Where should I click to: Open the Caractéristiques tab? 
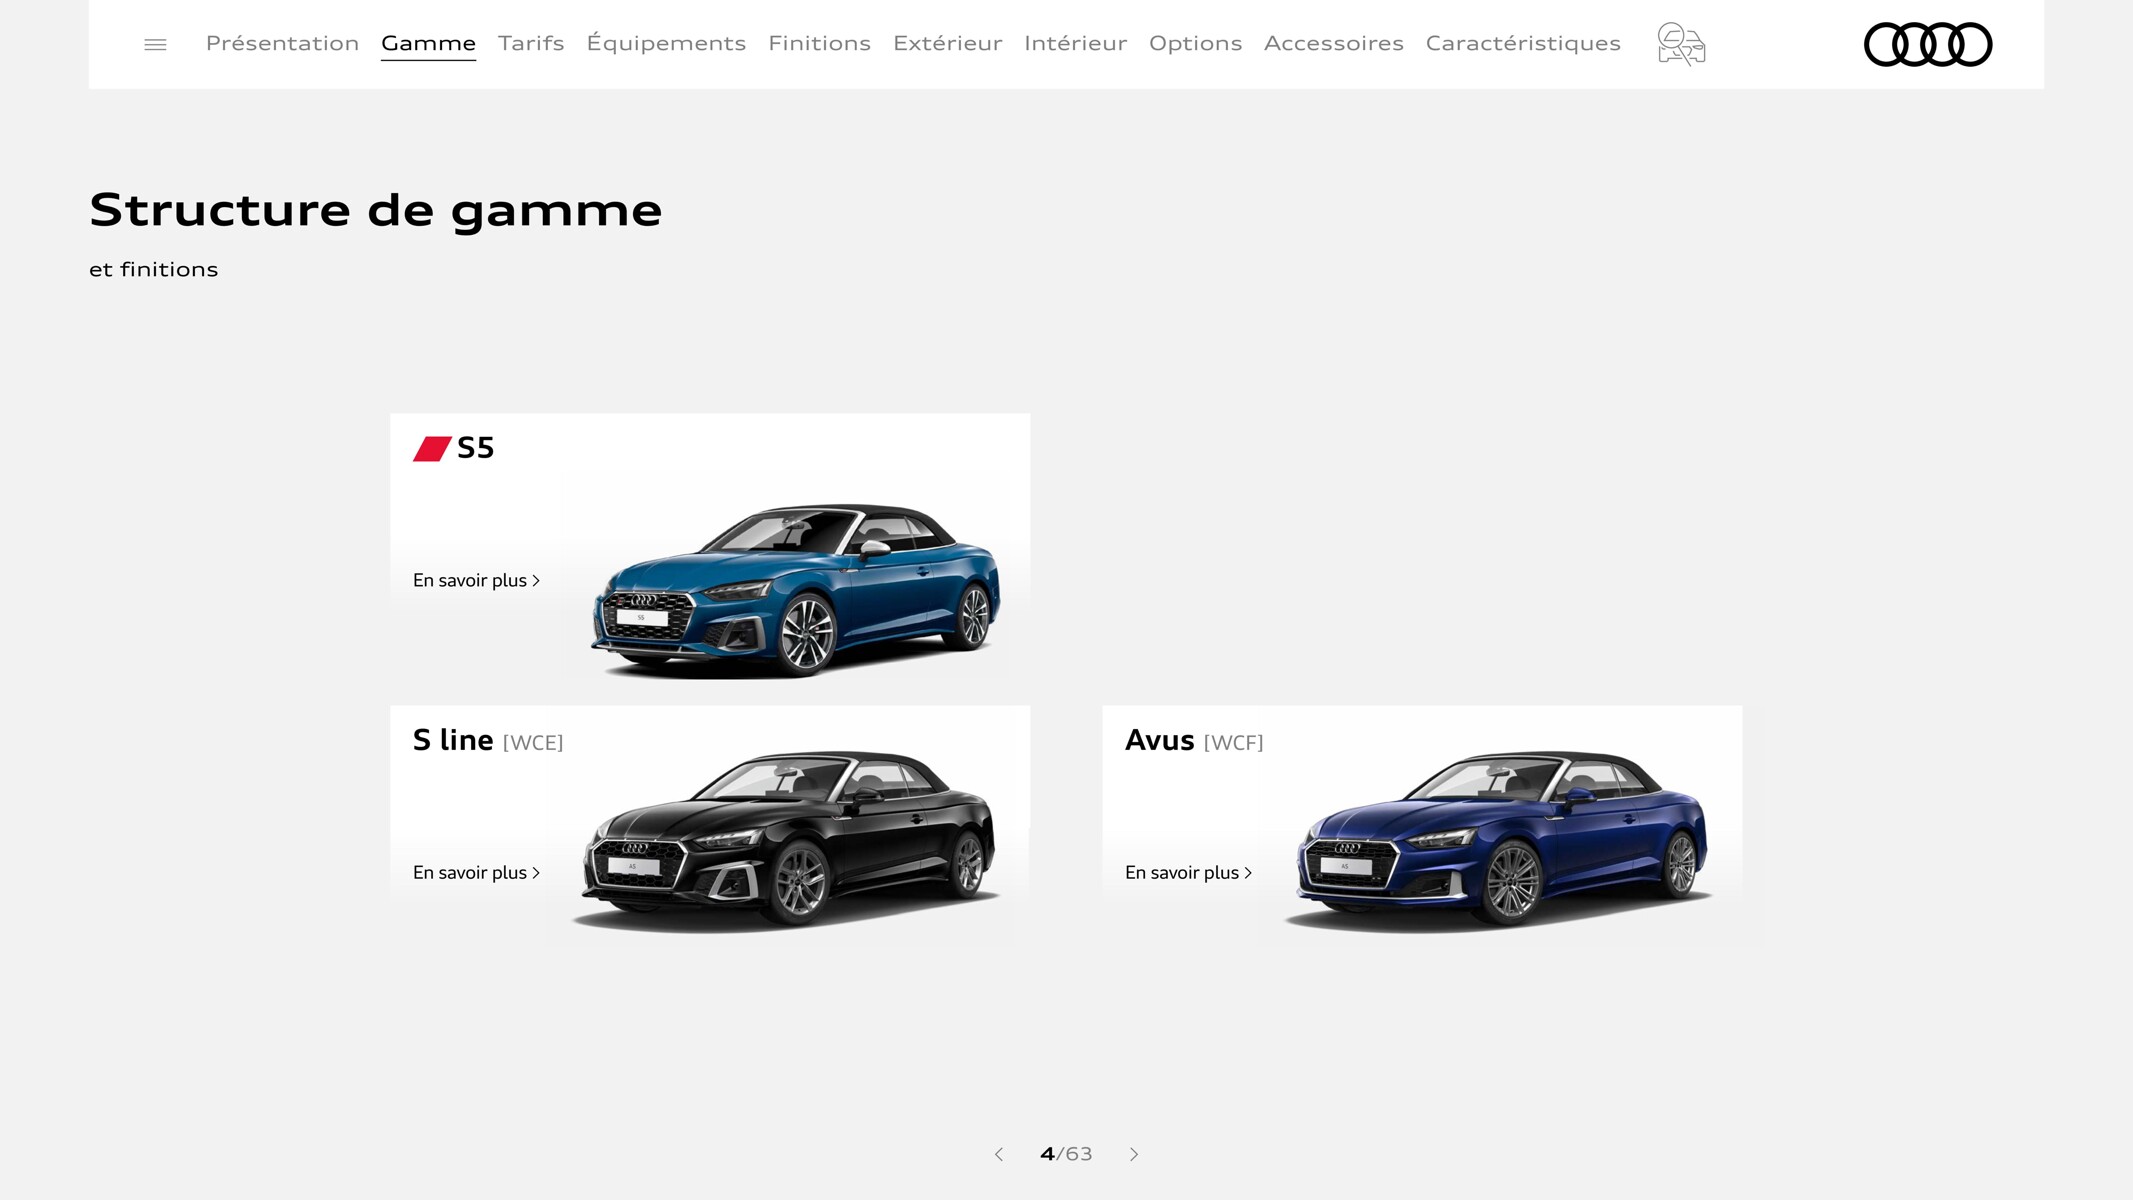[x=1522, y=43]
